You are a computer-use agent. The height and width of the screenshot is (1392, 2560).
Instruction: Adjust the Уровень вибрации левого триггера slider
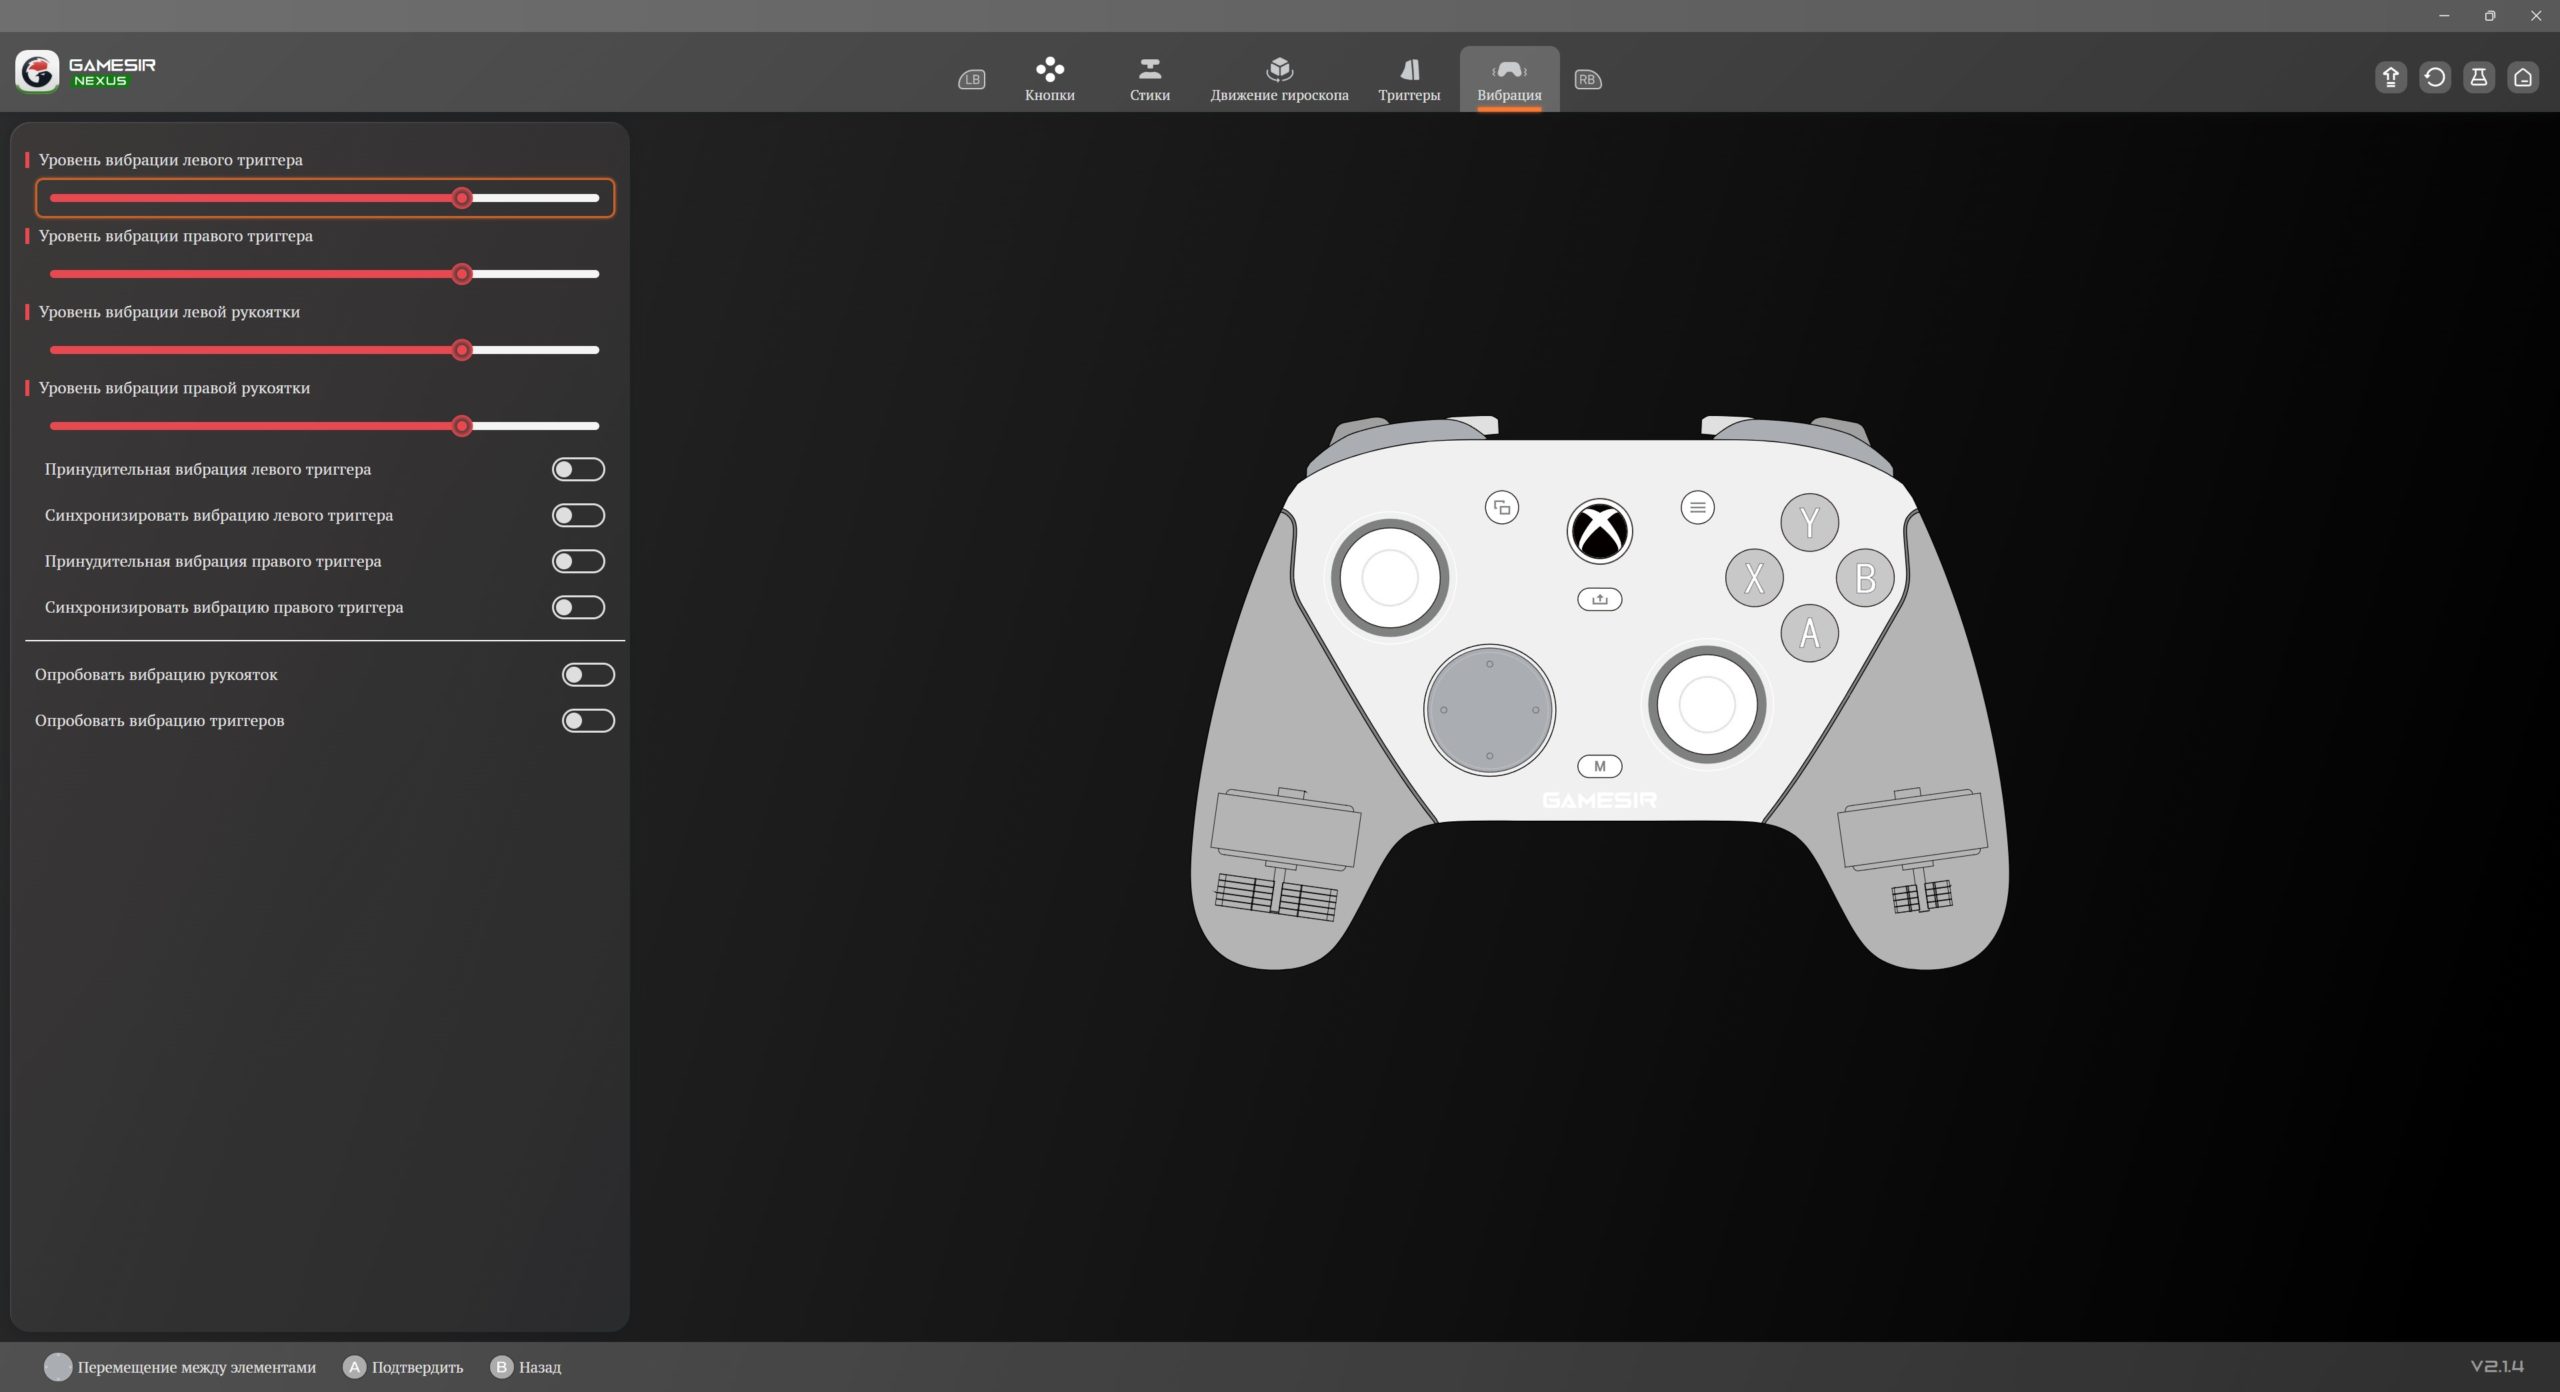click(x=325, y=198)
